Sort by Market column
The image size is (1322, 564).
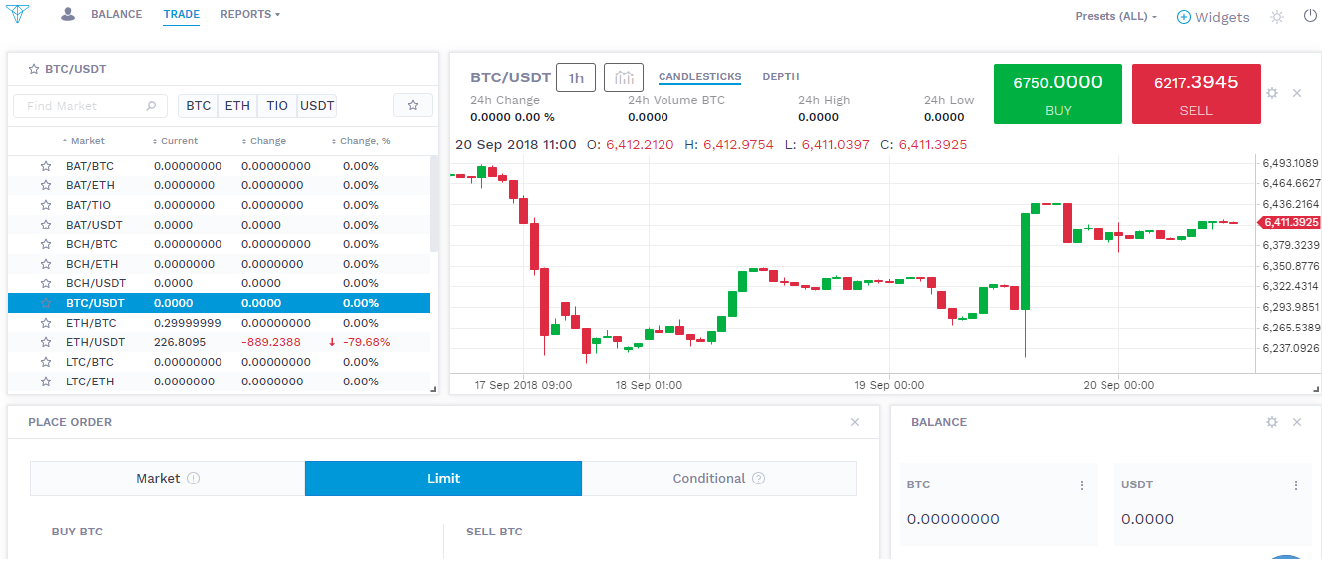click(83, 141)
